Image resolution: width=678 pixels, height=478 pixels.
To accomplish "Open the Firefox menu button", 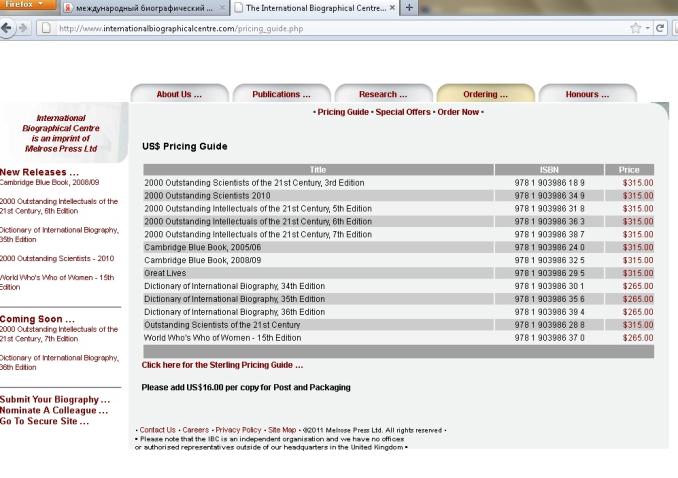I will pos(28,4).
